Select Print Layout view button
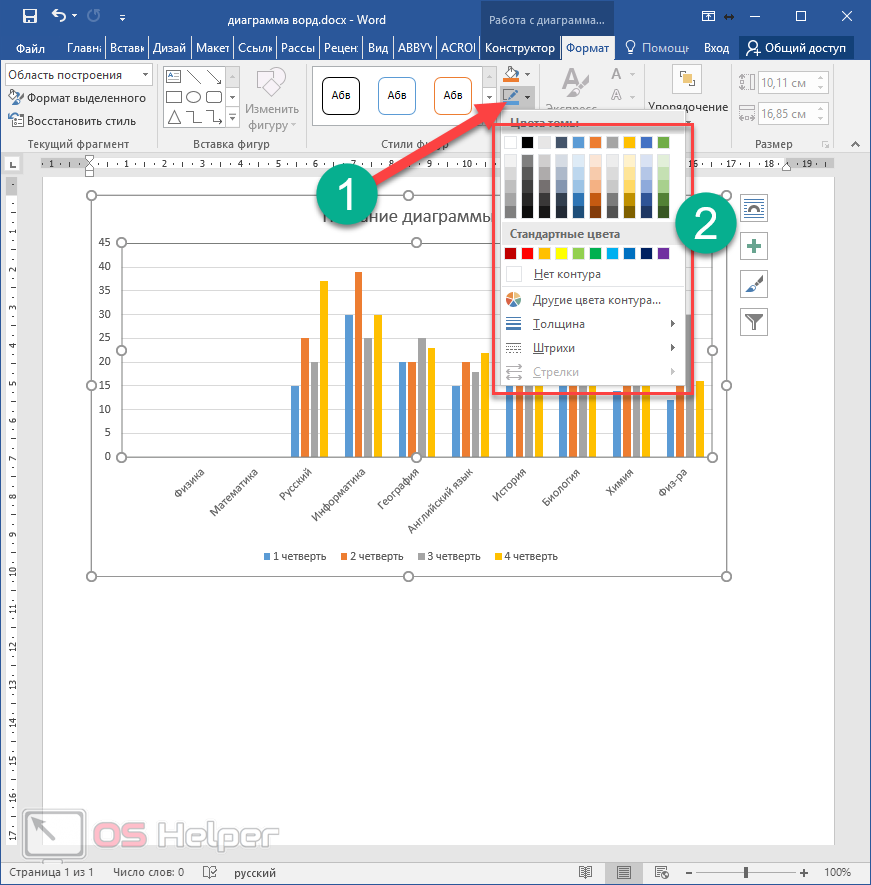 pos(624,872)
